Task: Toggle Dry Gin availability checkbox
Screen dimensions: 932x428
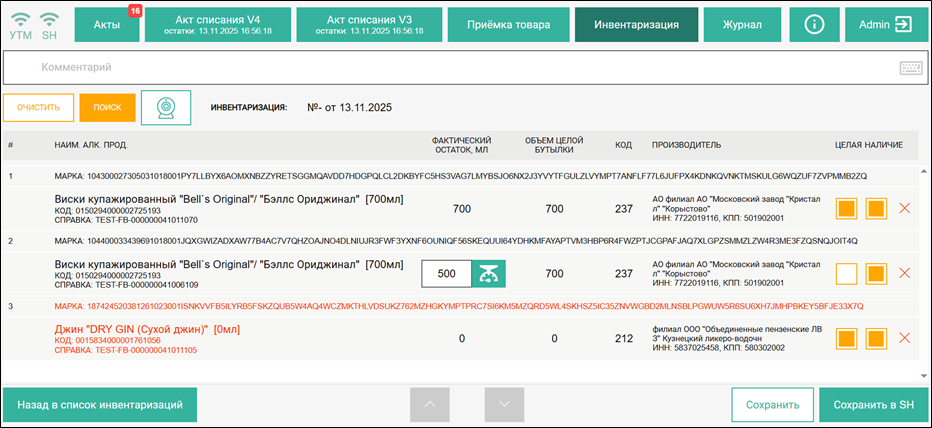Action: coord(876,338)
